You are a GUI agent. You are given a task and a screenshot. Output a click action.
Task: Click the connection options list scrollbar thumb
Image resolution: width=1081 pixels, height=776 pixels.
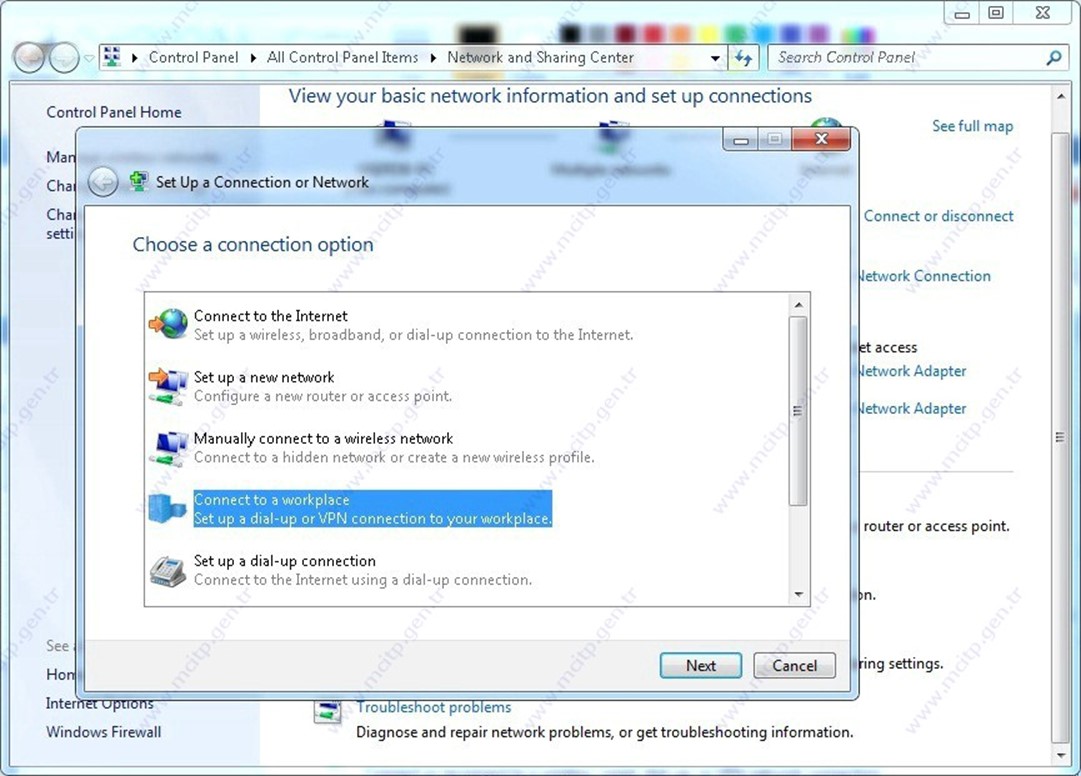798,411
